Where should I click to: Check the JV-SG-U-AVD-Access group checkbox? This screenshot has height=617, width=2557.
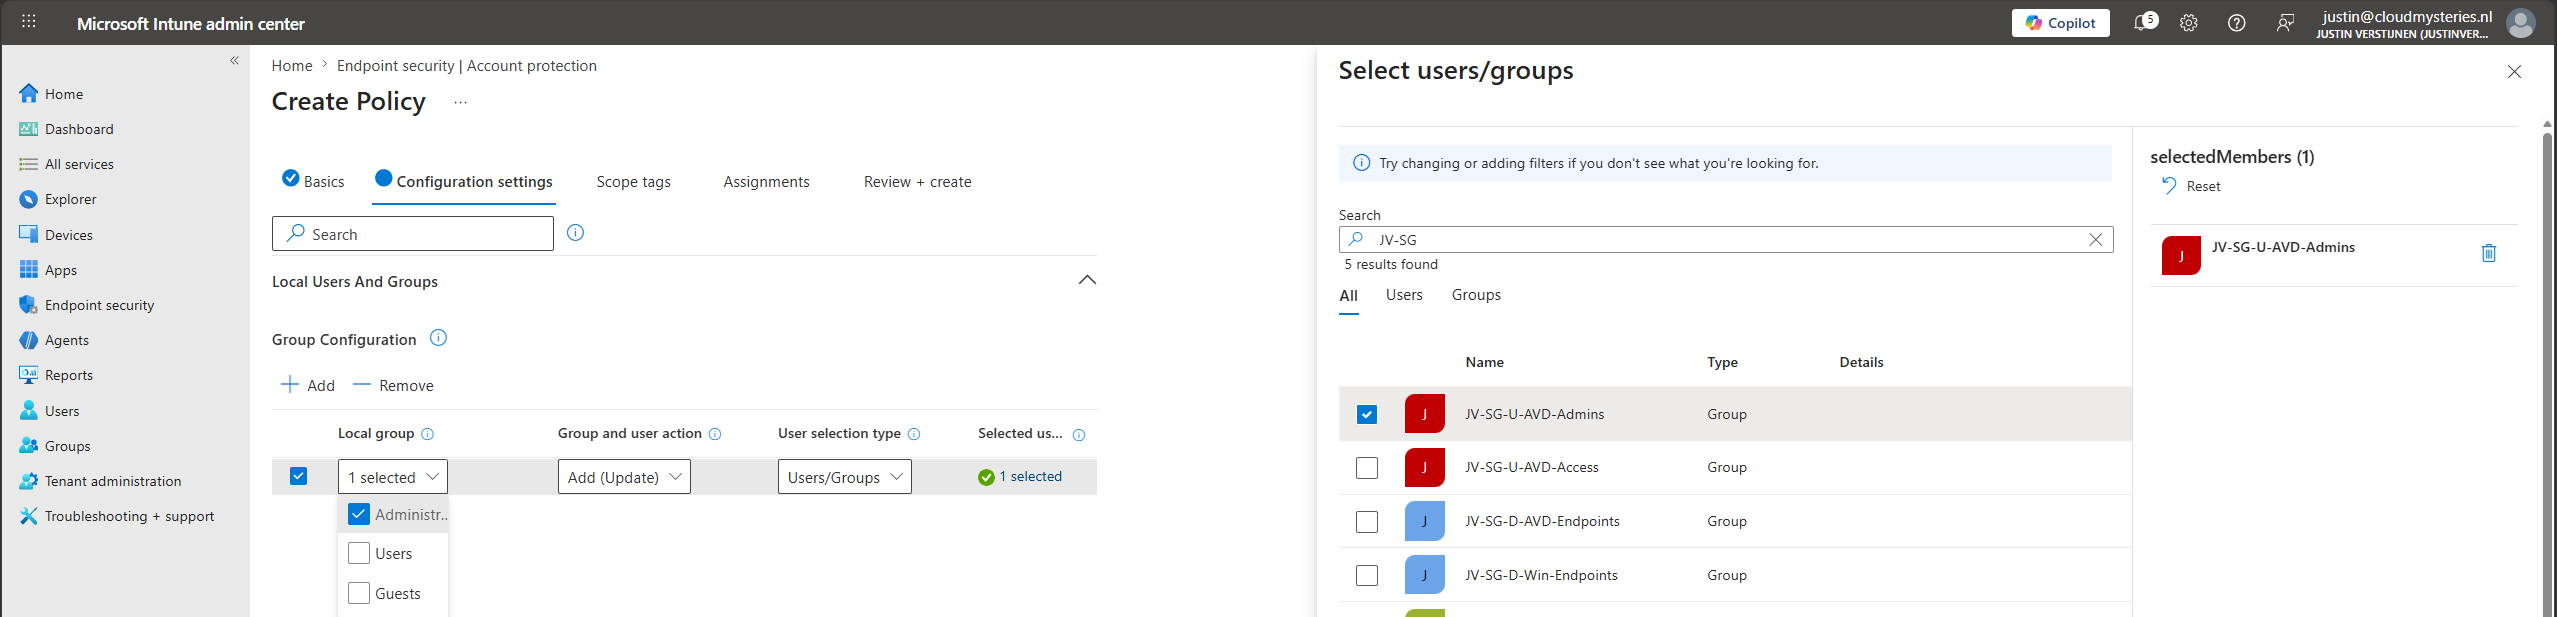pyautogui.click(x=1367, y=468)
